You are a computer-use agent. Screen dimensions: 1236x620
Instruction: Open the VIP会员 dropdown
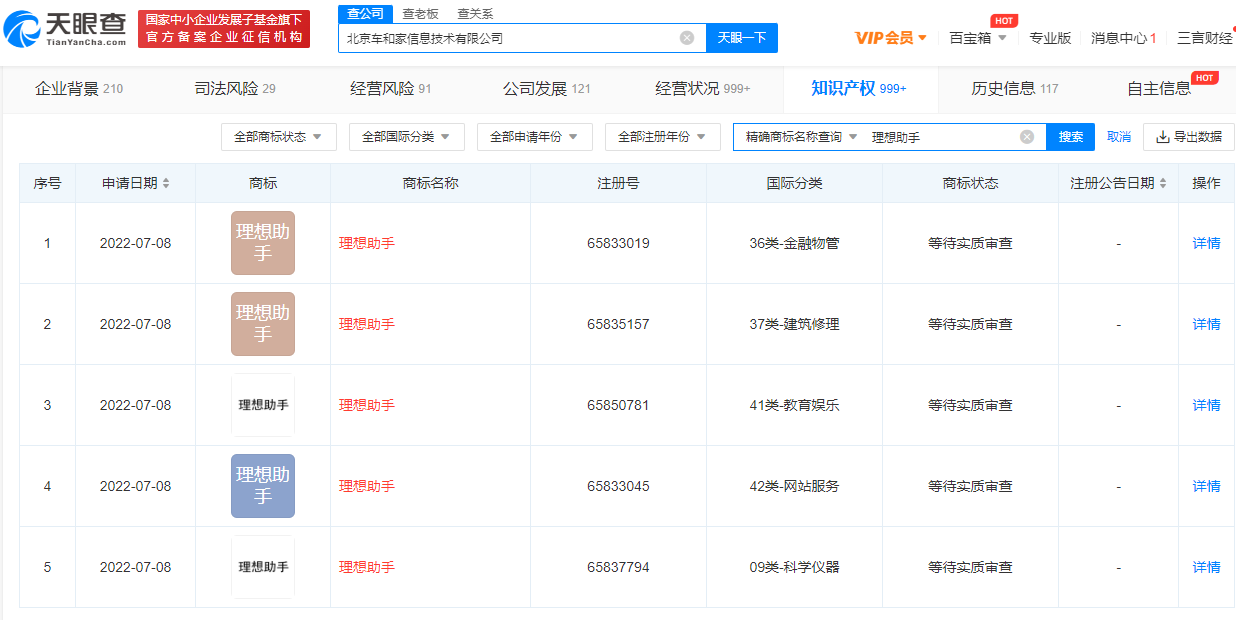891,38
